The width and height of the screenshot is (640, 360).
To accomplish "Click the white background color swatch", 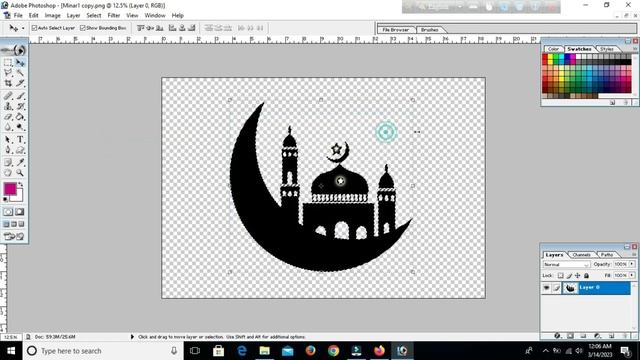I will (19, 198).
